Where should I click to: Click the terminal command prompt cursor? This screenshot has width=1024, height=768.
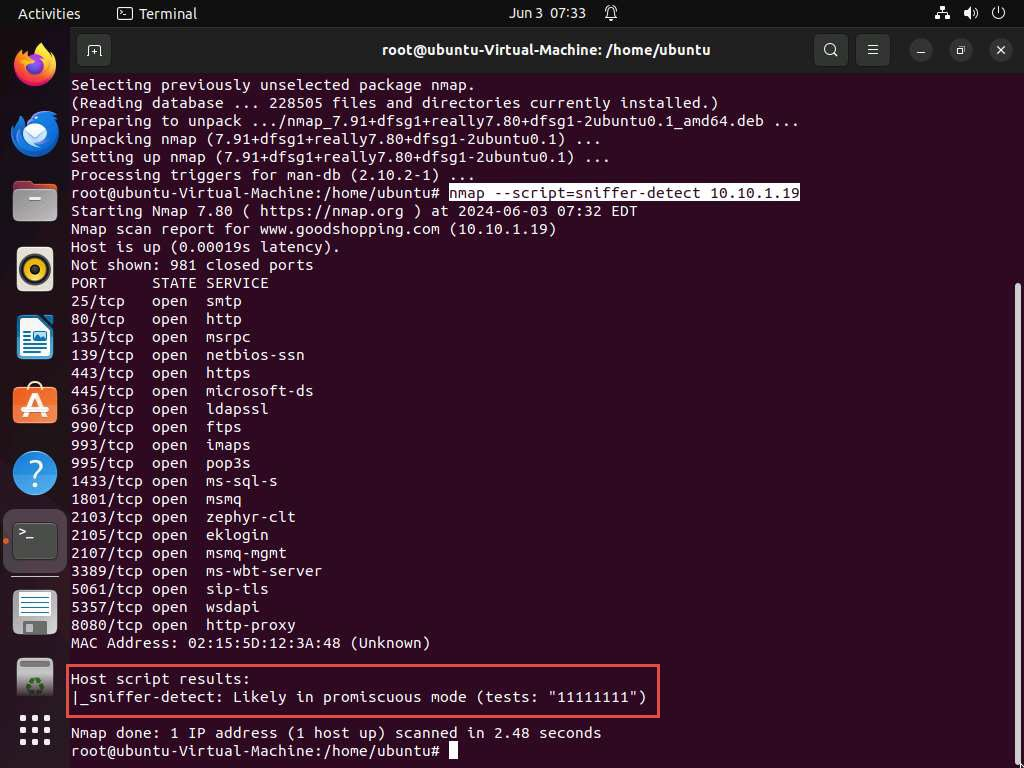(x=453, y=751)
